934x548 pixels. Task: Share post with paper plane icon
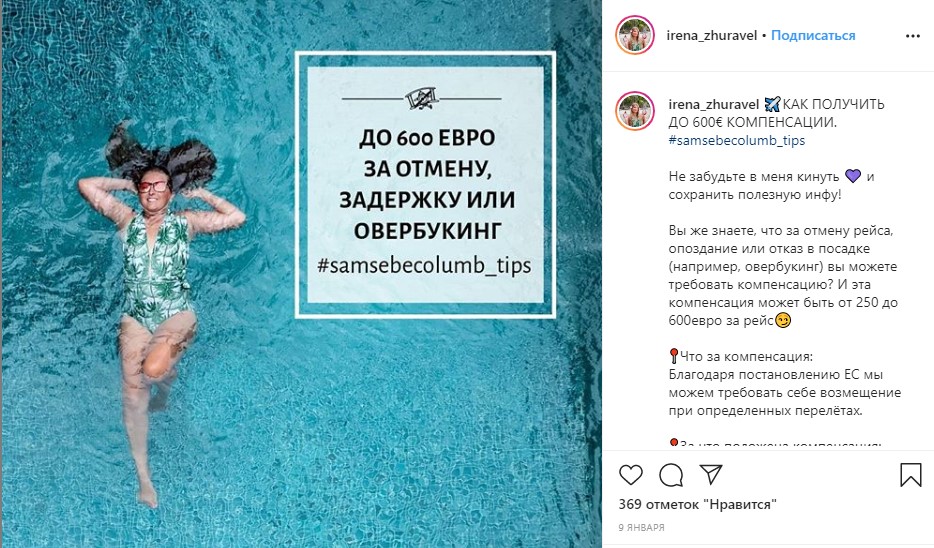711,474
